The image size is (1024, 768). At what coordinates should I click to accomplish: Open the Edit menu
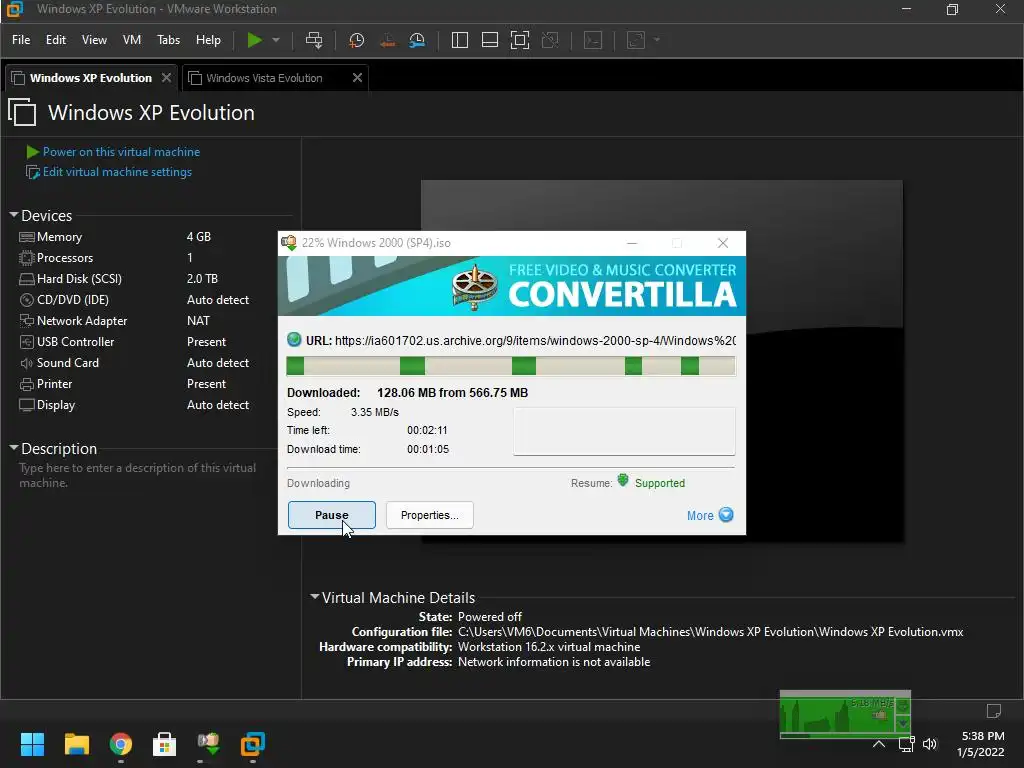pos(56,40)
